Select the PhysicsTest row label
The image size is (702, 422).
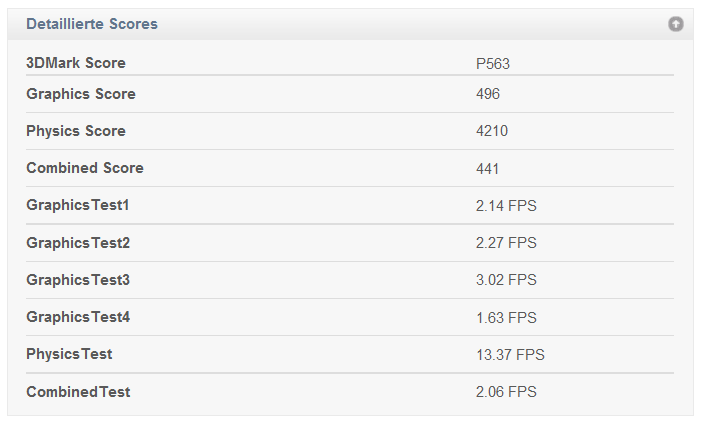69,354
